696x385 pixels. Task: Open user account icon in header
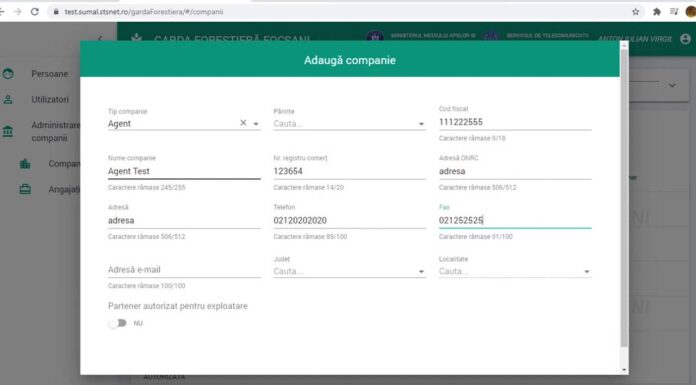(685, 39)
